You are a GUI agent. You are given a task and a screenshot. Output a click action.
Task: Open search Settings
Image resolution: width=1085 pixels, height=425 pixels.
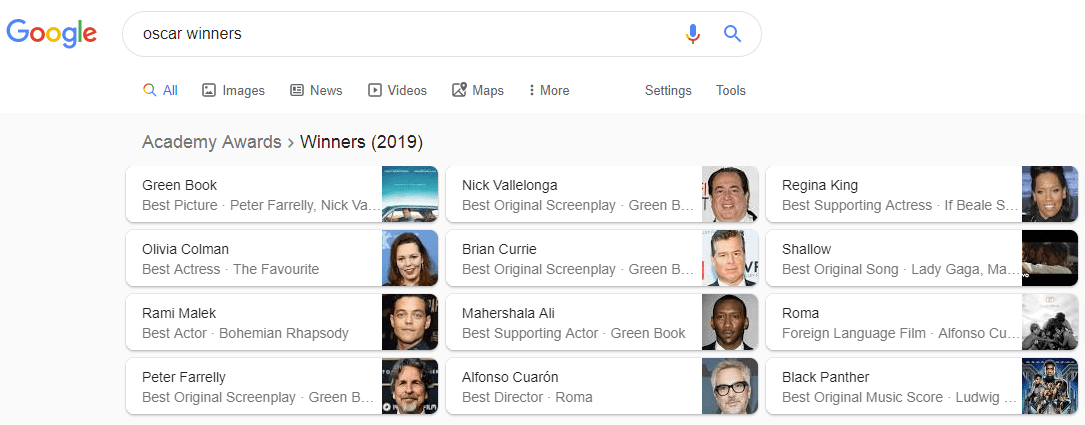pos(668,91)
